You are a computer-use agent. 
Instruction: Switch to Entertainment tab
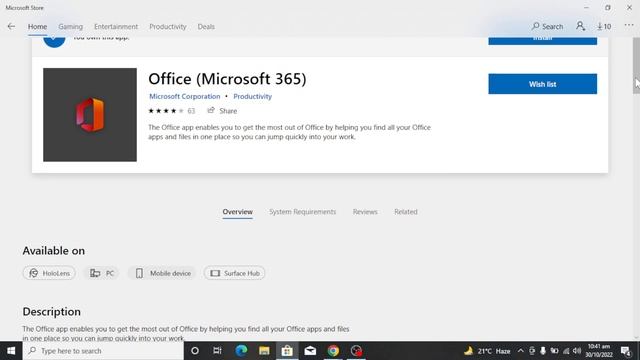[116, 27]
